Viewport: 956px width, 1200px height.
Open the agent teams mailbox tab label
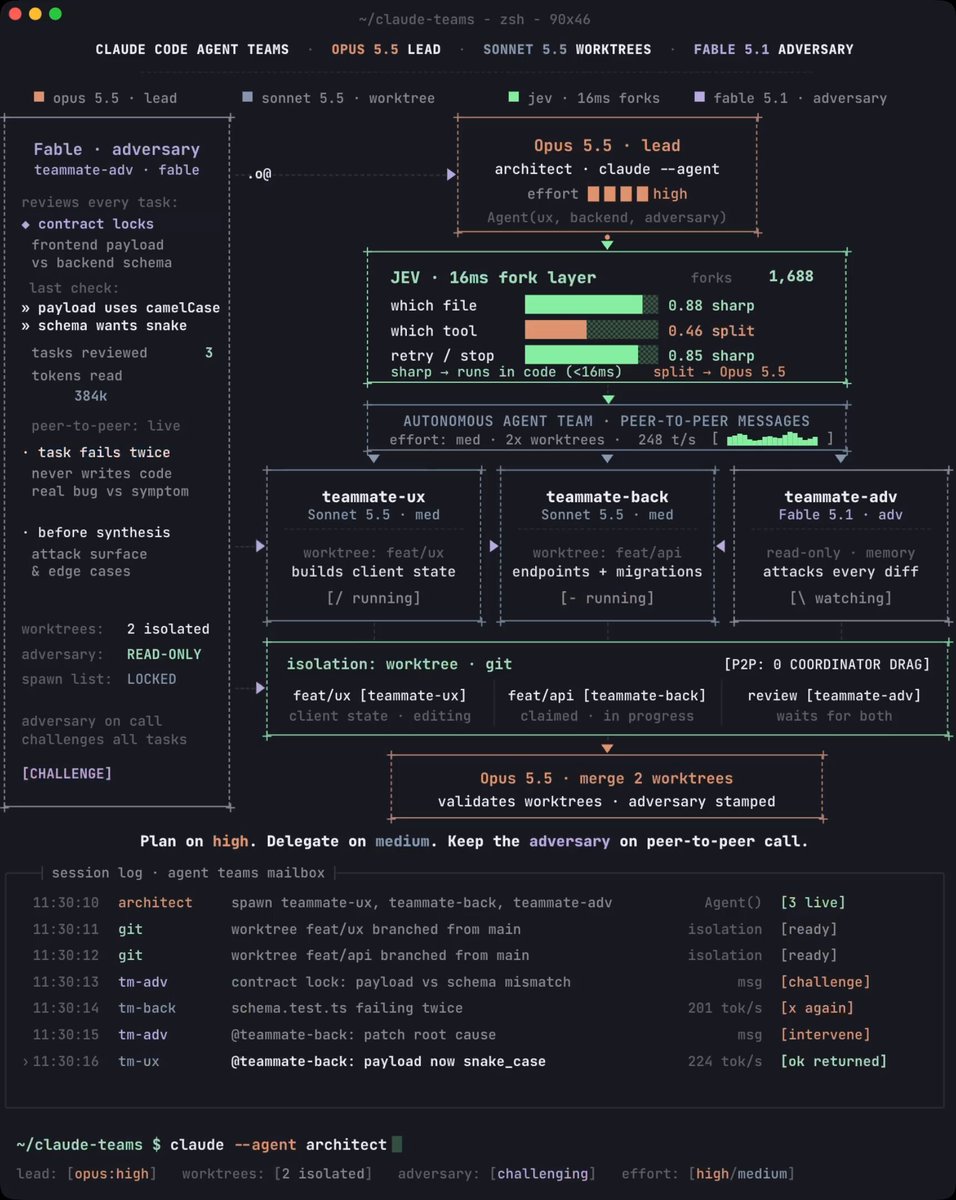[x=246, y=873]
